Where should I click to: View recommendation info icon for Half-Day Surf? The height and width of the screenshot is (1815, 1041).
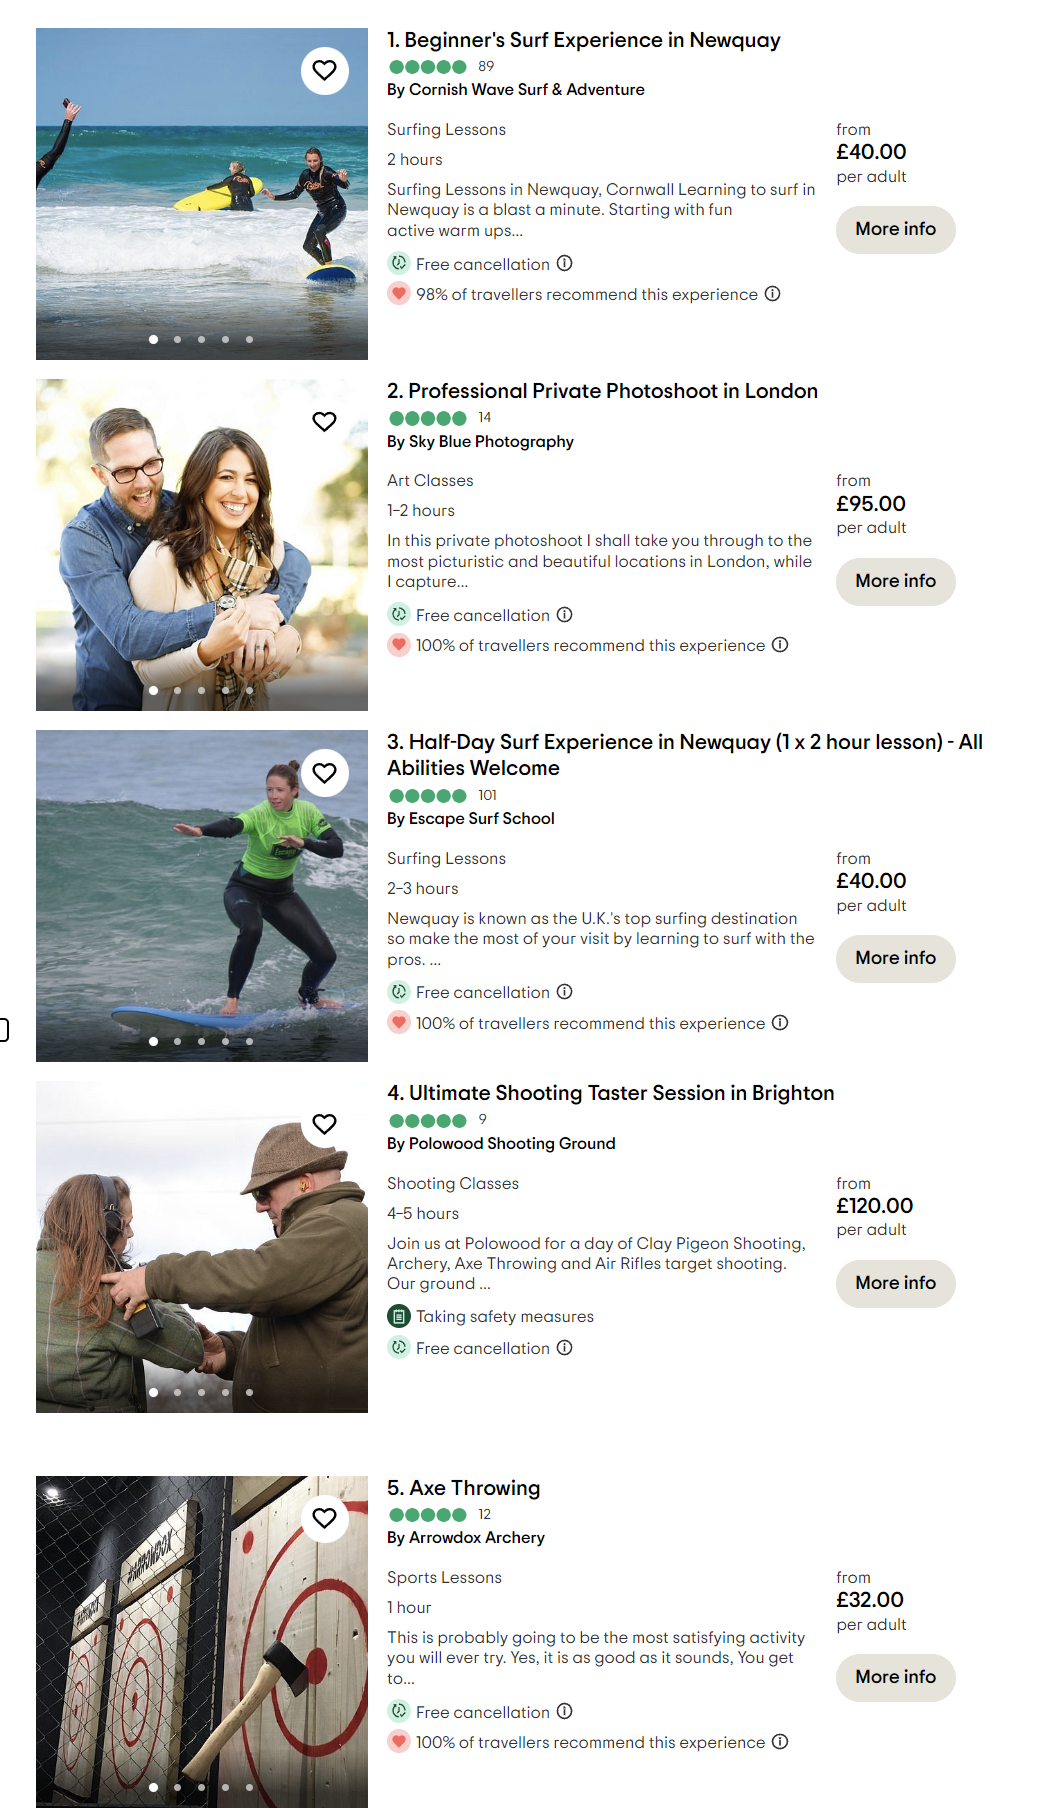tap(780, 1022)
